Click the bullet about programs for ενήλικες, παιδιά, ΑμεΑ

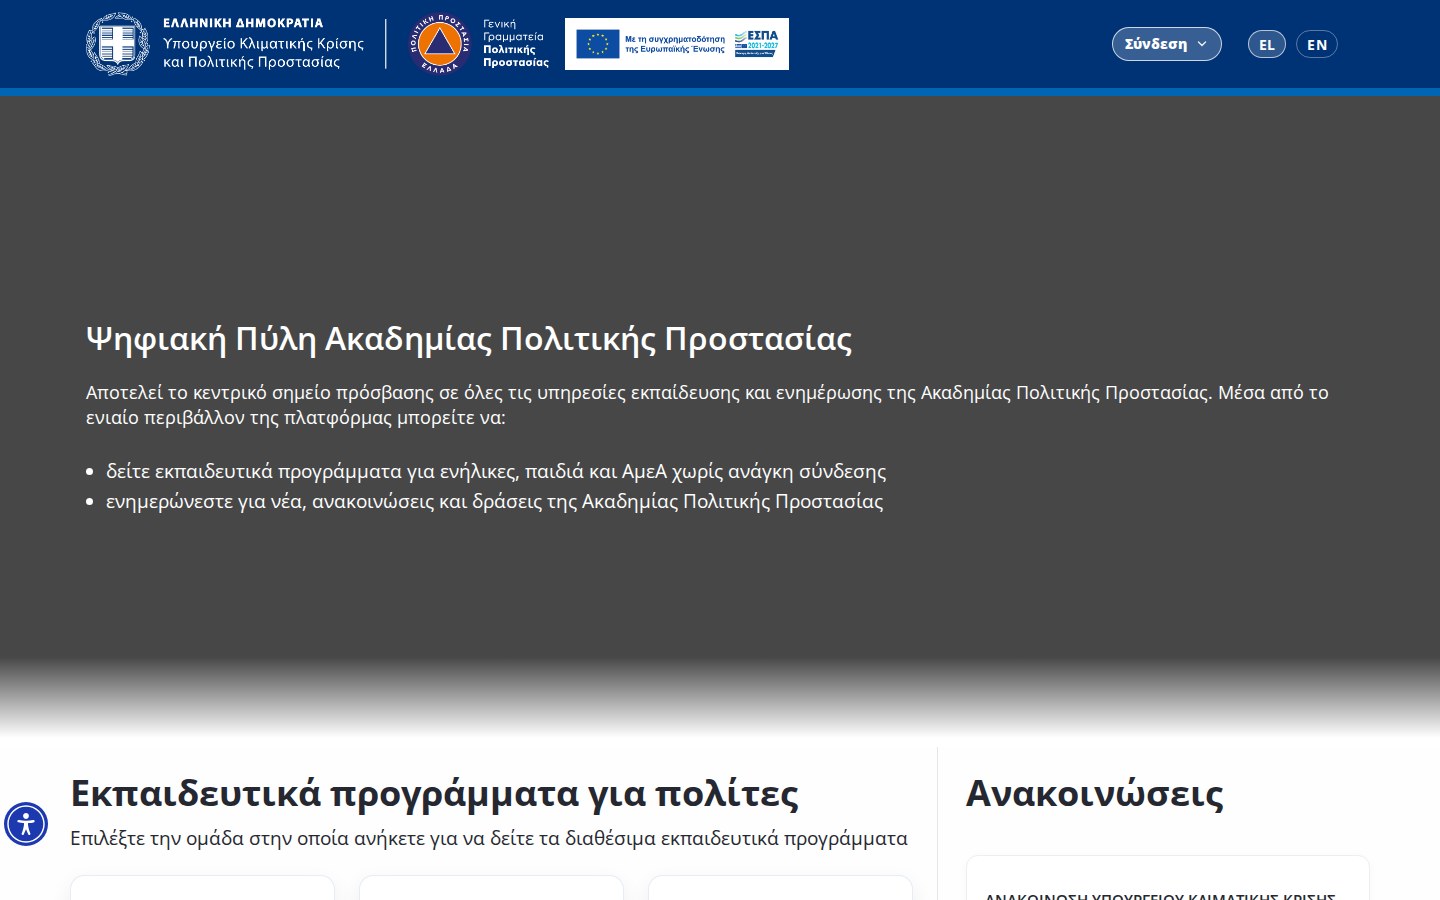click(496, 471)
